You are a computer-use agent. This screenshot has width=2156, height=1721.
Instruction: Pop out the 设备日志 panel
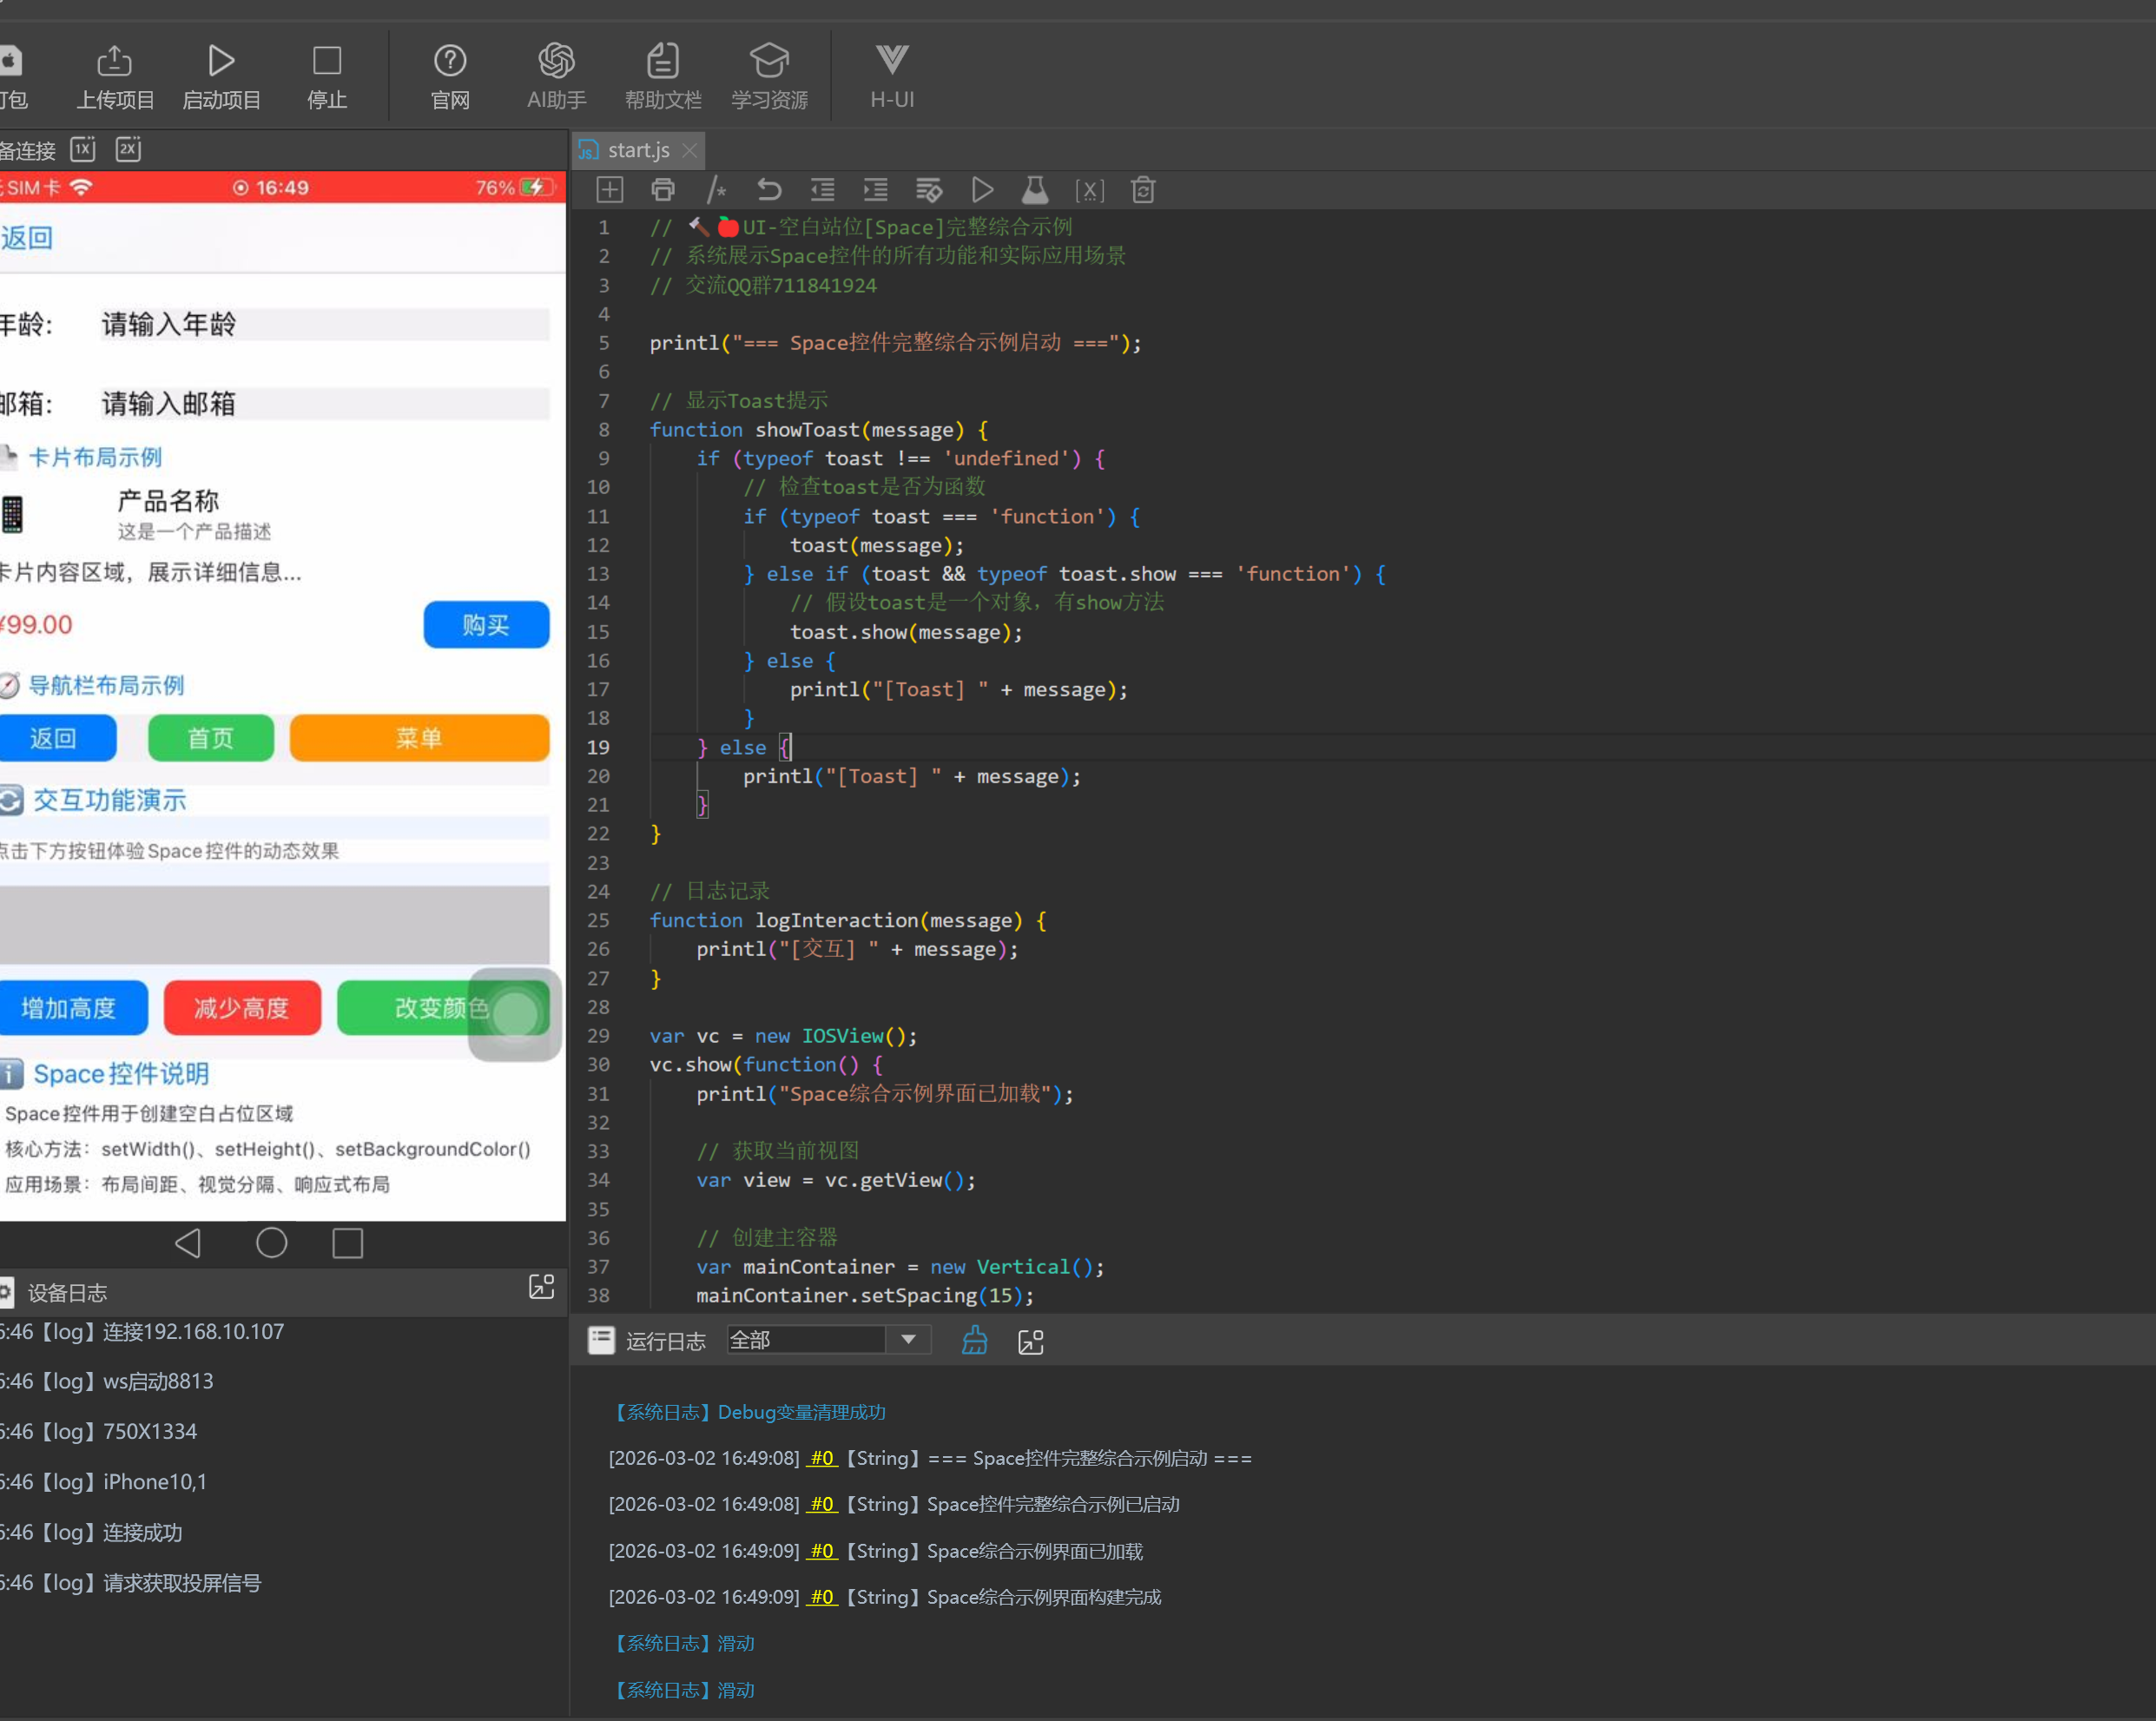[541, 1287]
